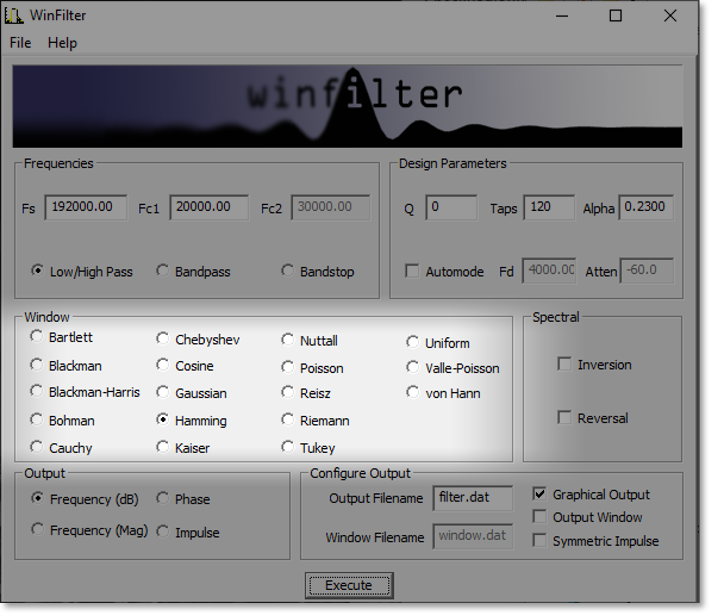The width and height of the screenshot is (709, 613).
Task: Enable the Automode checkbox
Action: click(x=412, y=271)
